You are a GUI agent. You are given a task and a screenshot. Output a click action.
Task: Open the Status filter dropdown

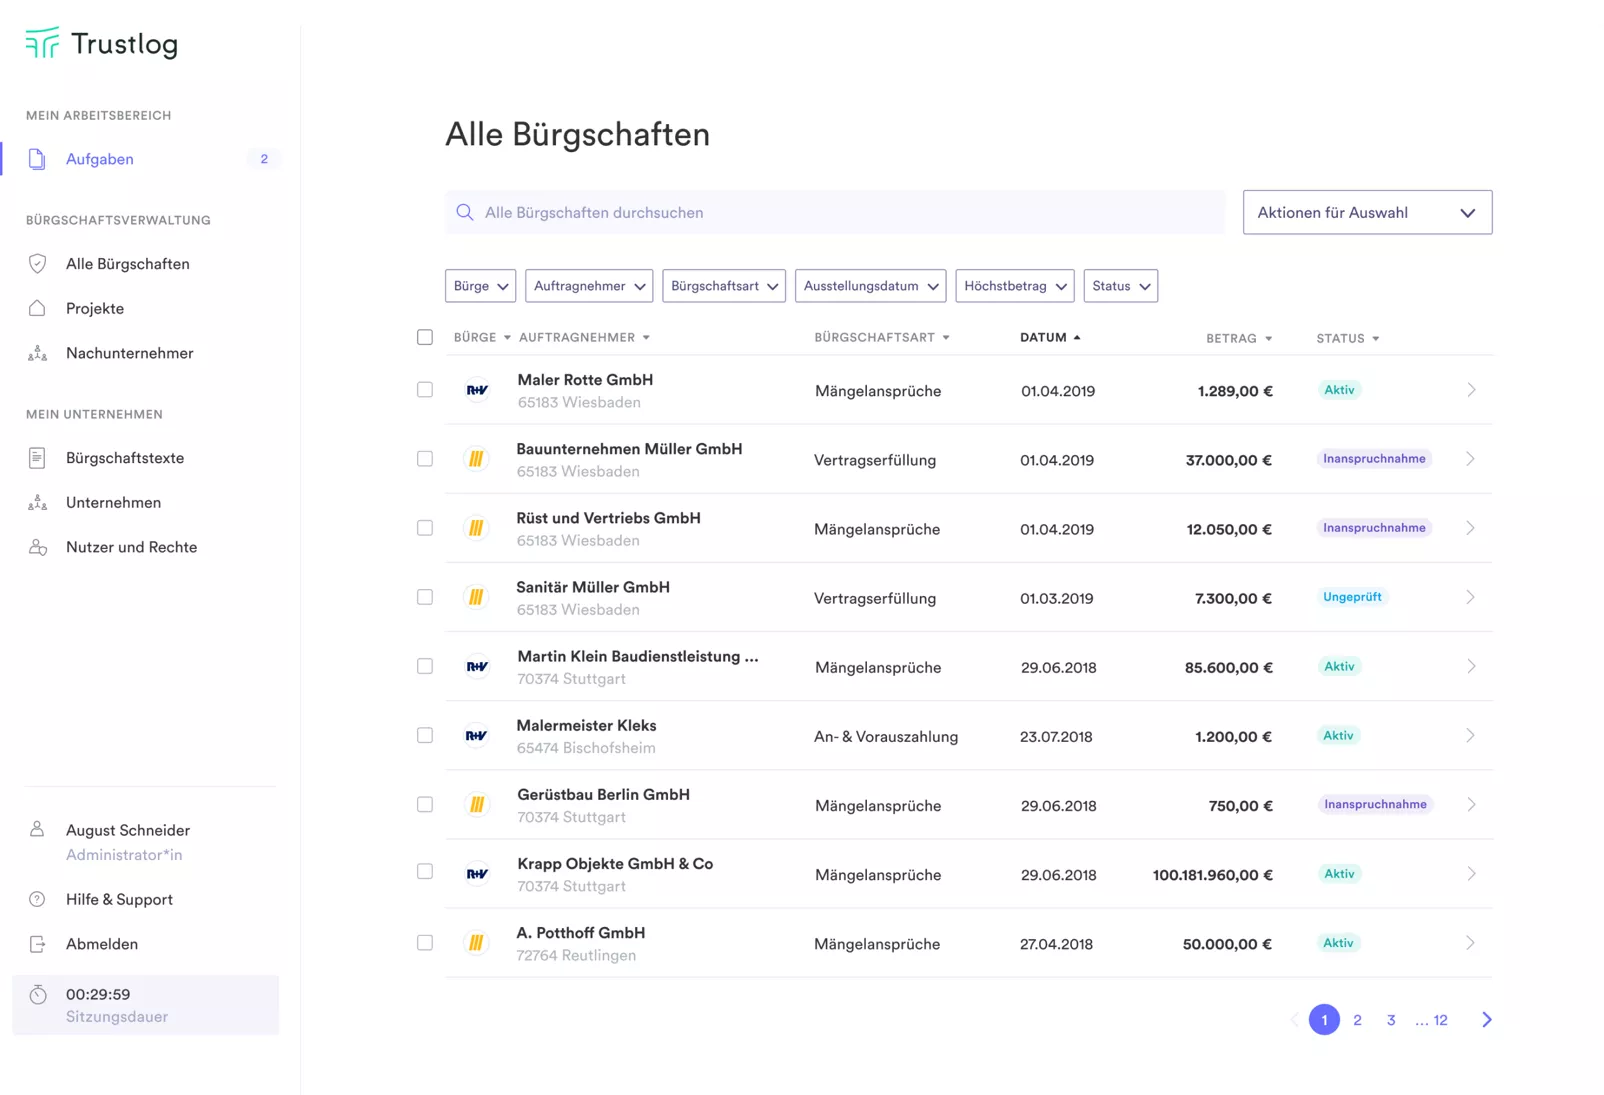[x=1120, y=286]
